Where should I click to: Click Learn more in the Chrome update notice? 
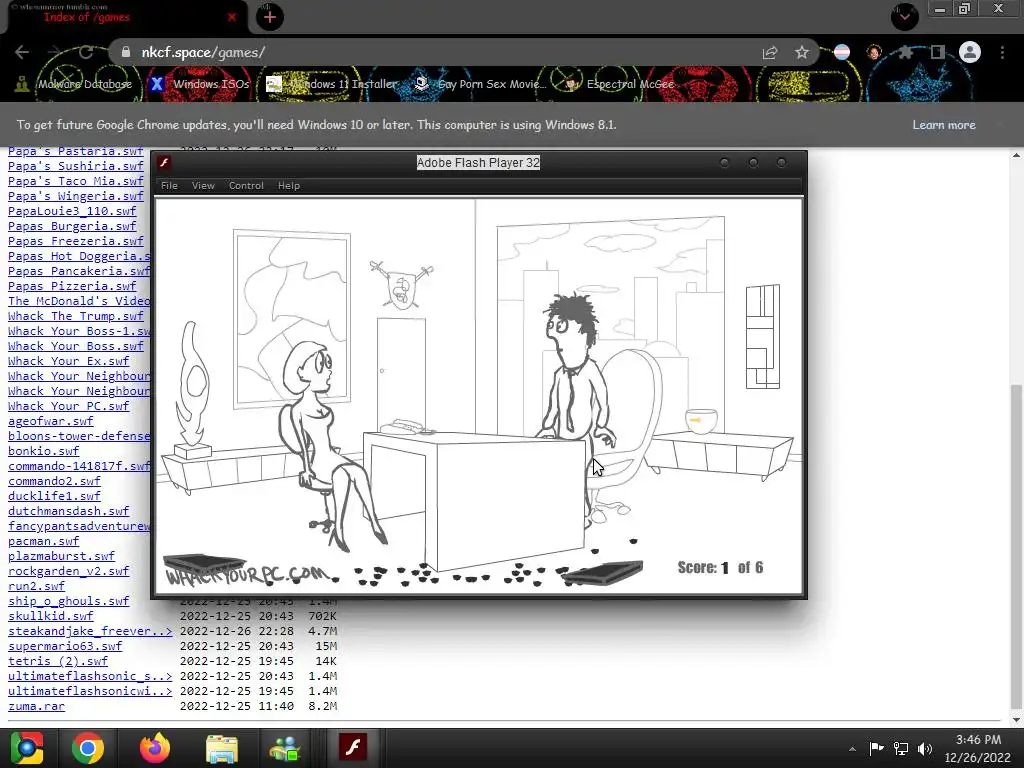[x=944, y=125]
